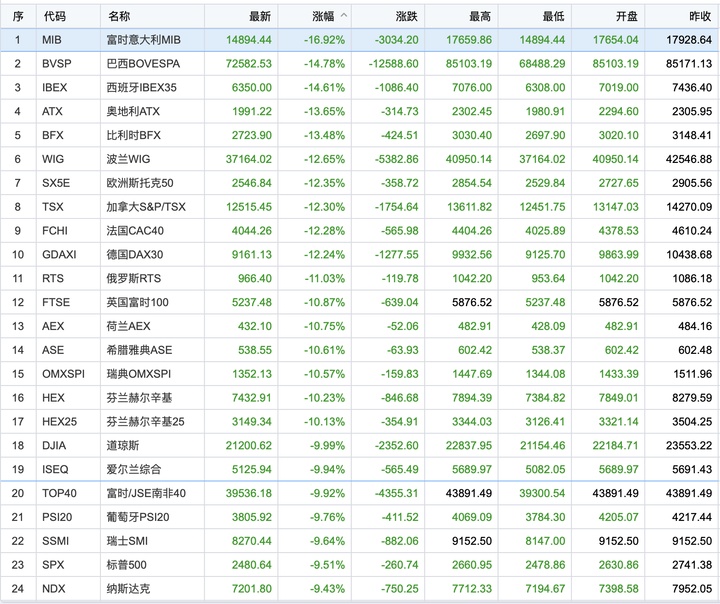The width and height of the screenshot is (720, 604).
Task: Open 西班牙IBEX35 index name
Action: [x=141, y=87]
